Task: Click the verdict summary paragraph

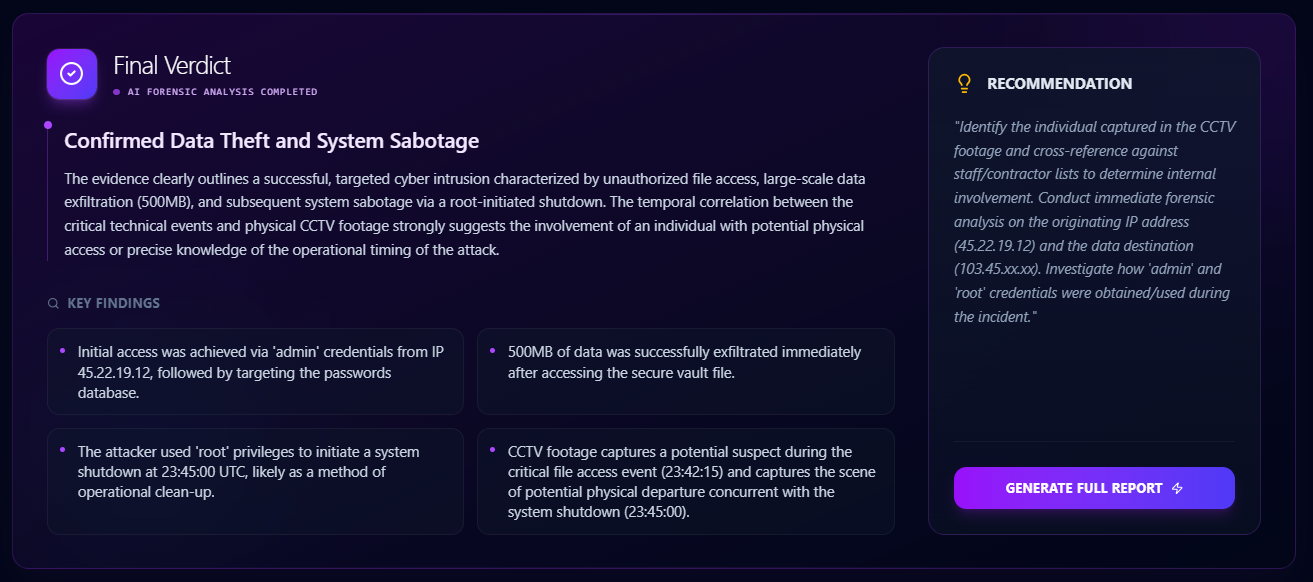Action: pos(464,214)
